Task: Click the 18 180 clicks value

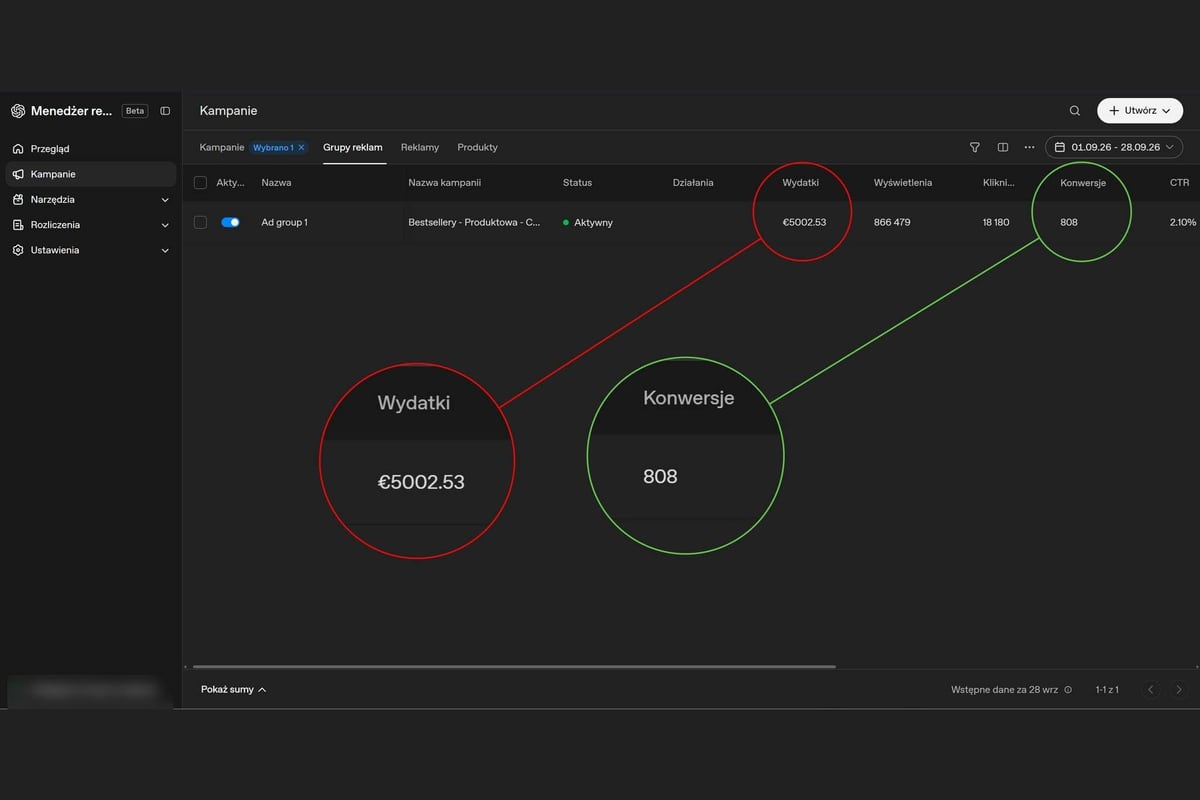Action: (996, 222)
